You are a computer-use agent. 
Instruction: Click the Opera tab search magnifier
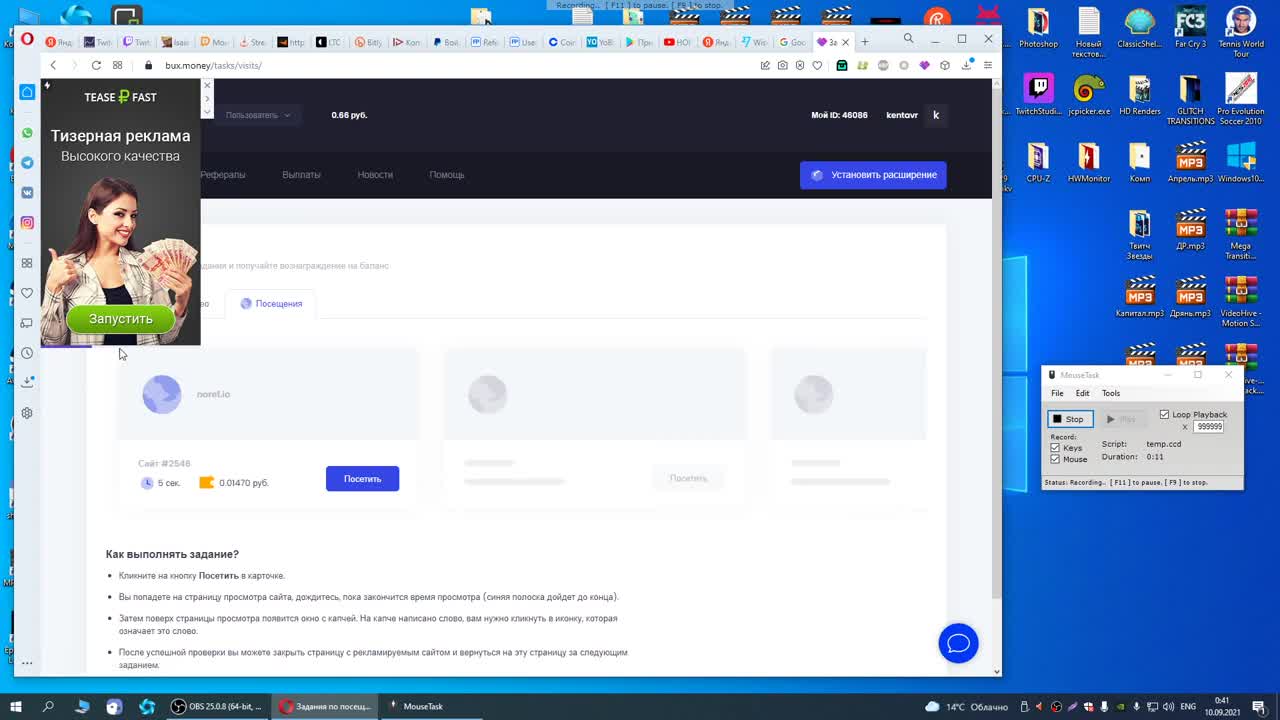click(908, 39)
